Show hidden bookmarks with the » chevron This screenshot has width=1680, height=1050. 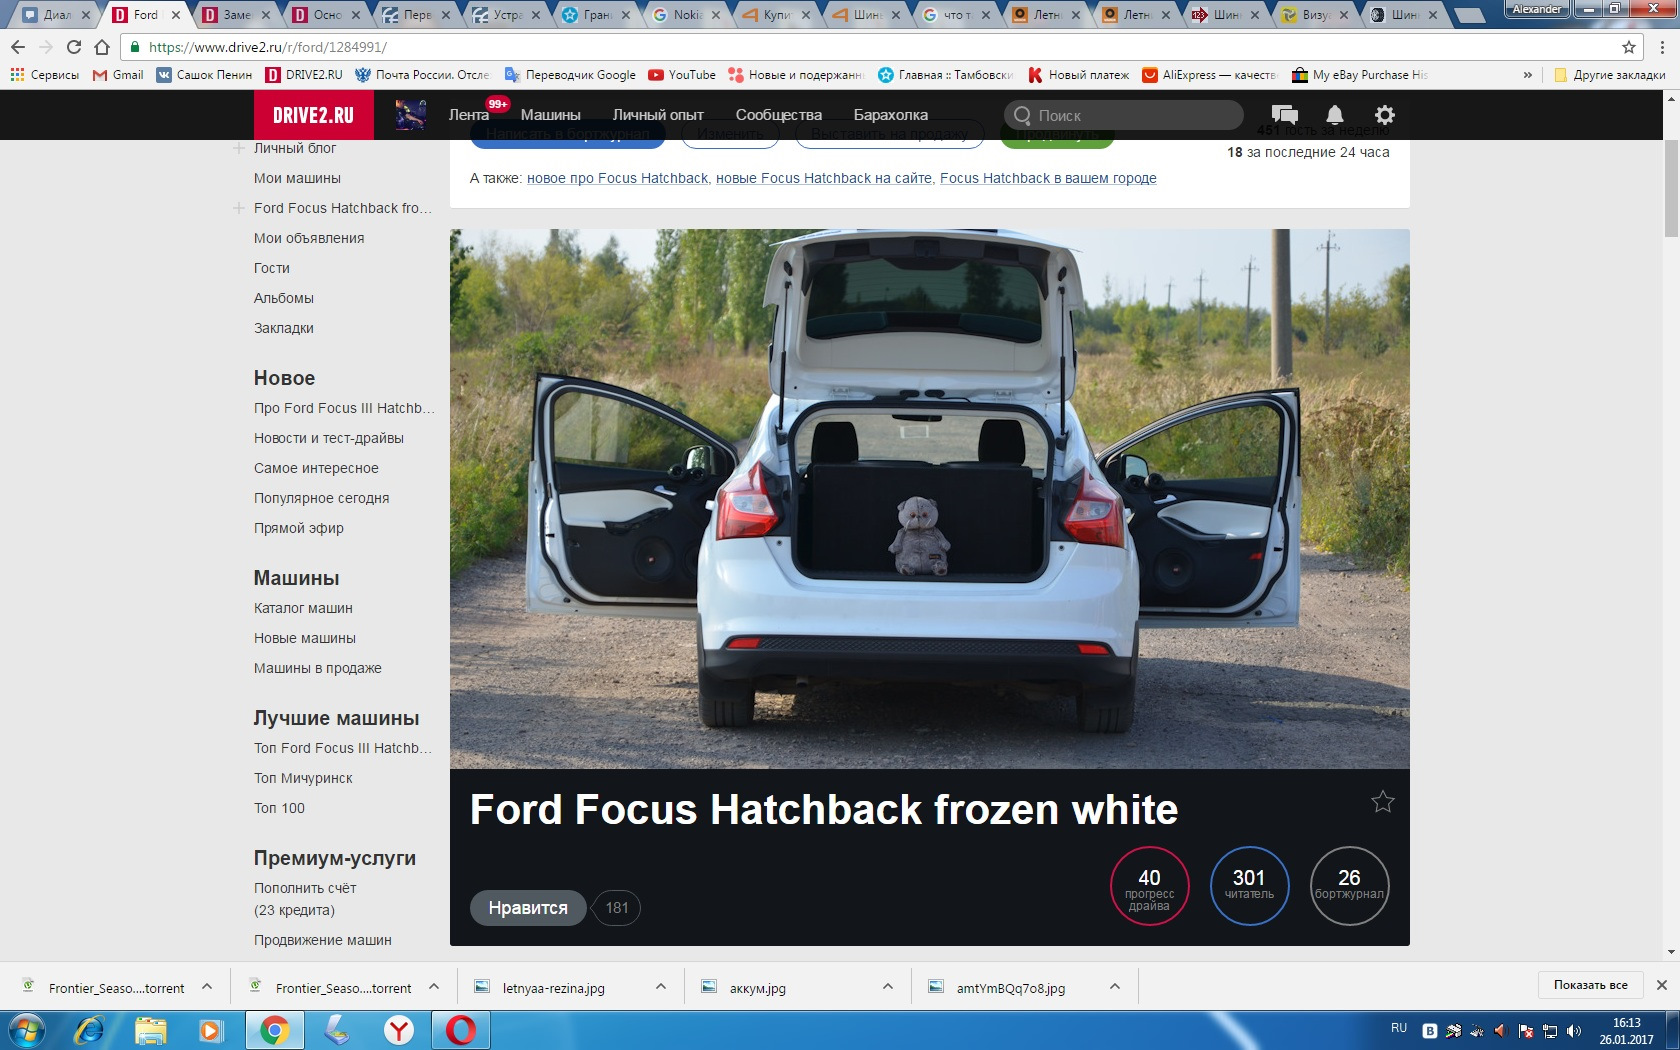[1527, 75]
